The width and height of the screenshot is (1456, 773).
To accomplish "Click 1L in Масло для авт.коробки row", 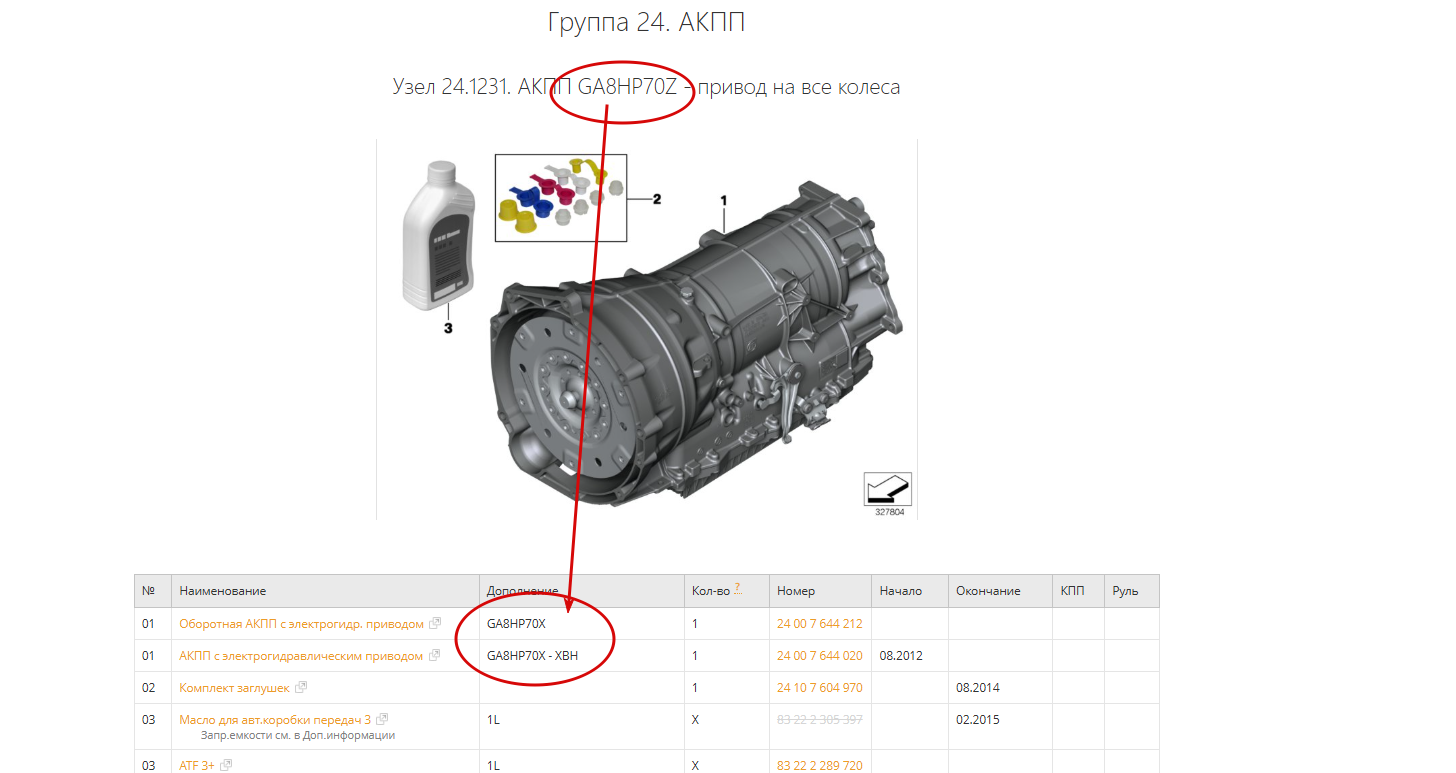I will pyautogui.click(x=493, y=719).
